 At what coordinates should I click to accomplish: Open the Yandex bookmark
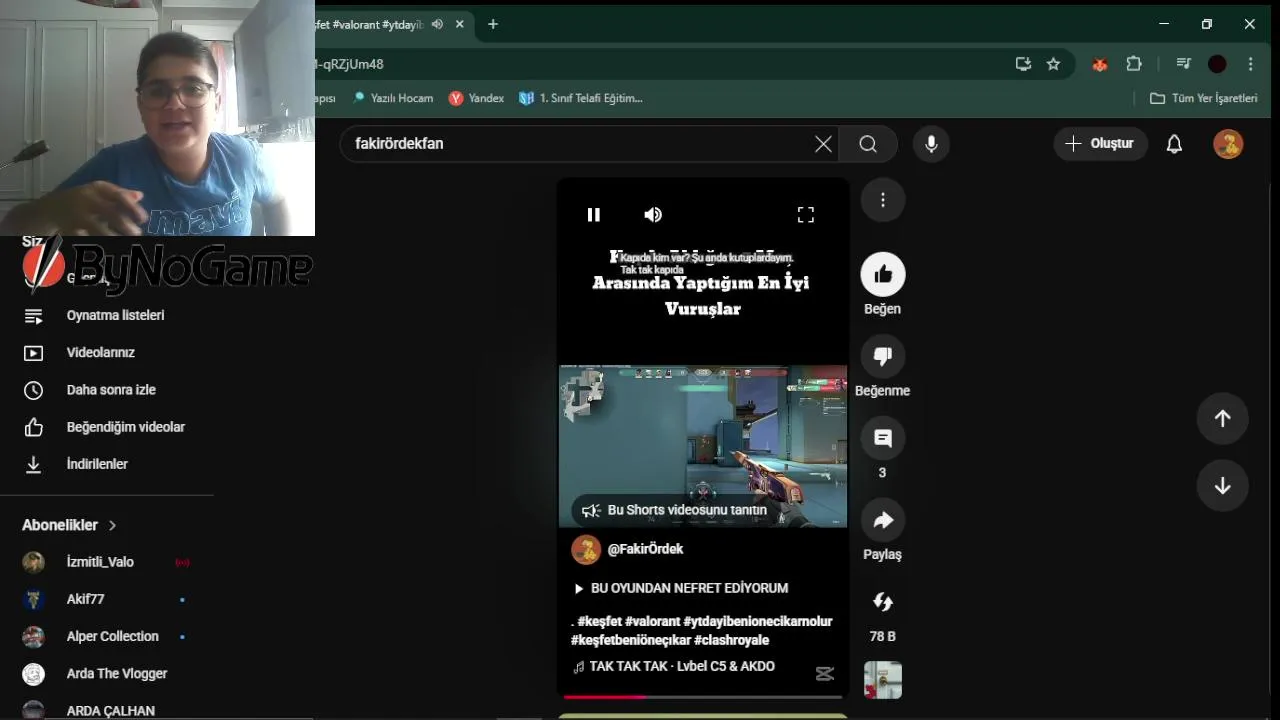point(476,98)
